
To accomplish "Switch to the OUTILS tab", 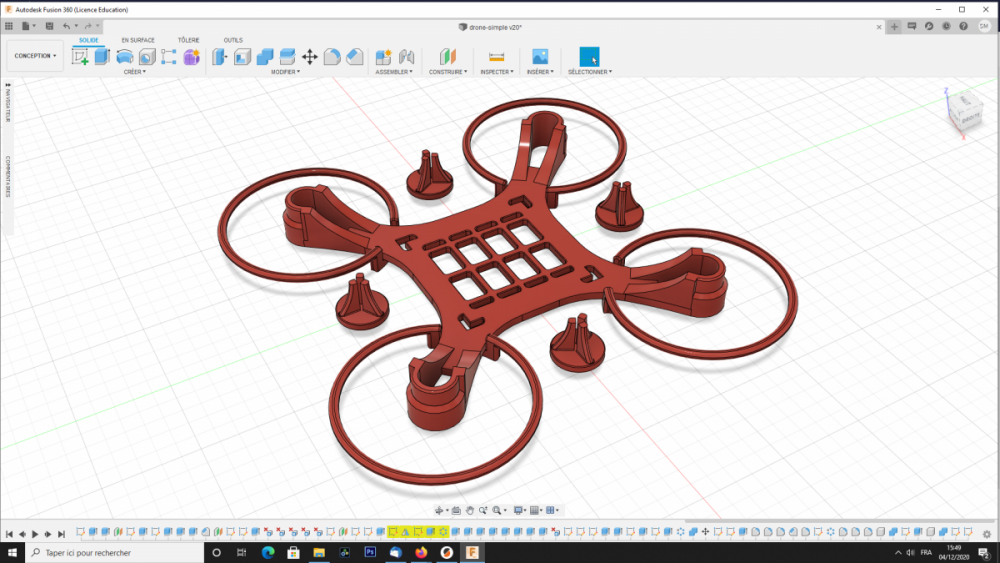I will click(x=233, y=40).
